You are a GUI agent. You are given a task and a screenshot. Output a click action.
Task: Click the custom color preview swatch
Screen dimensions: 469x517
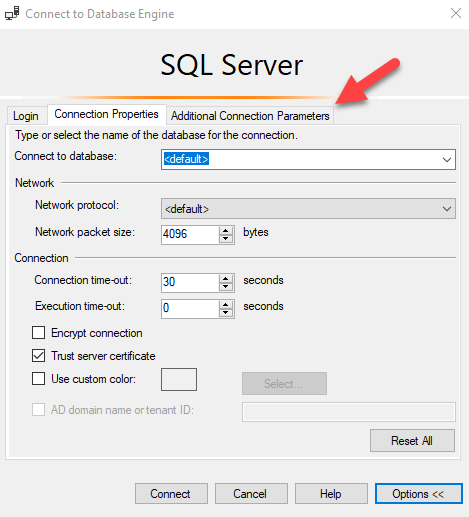point(179,379)
